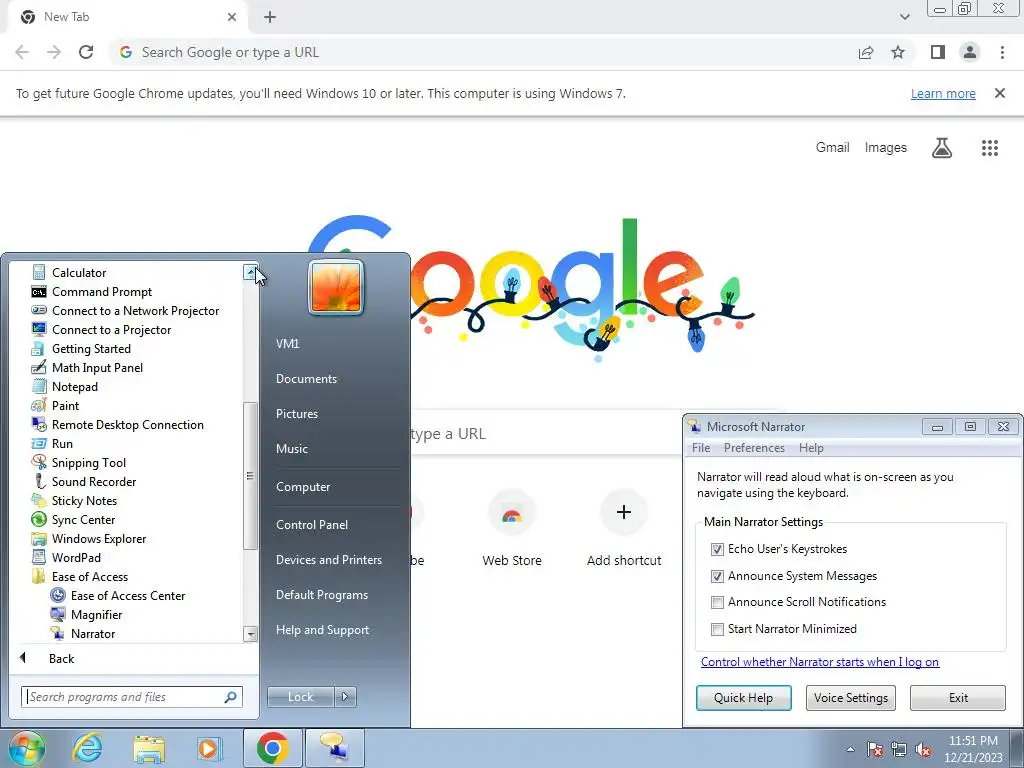
Task: Open Narrator in the Start menu list
Action: pyautogui.click(x=93, y=633)
